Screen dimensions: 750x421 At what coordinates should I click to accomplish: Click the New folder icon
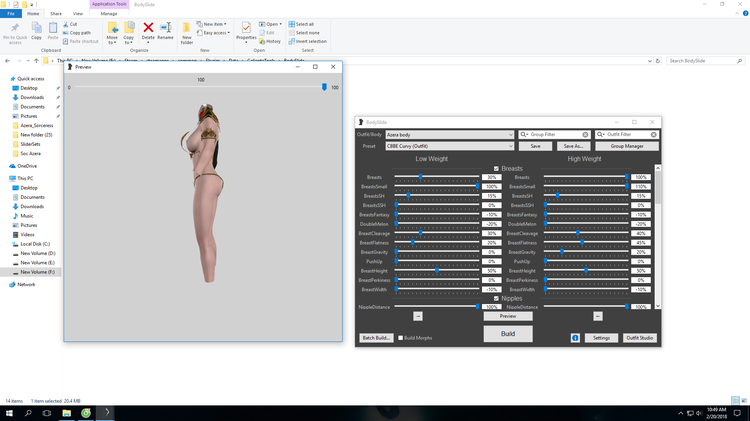tap(187, 28)
